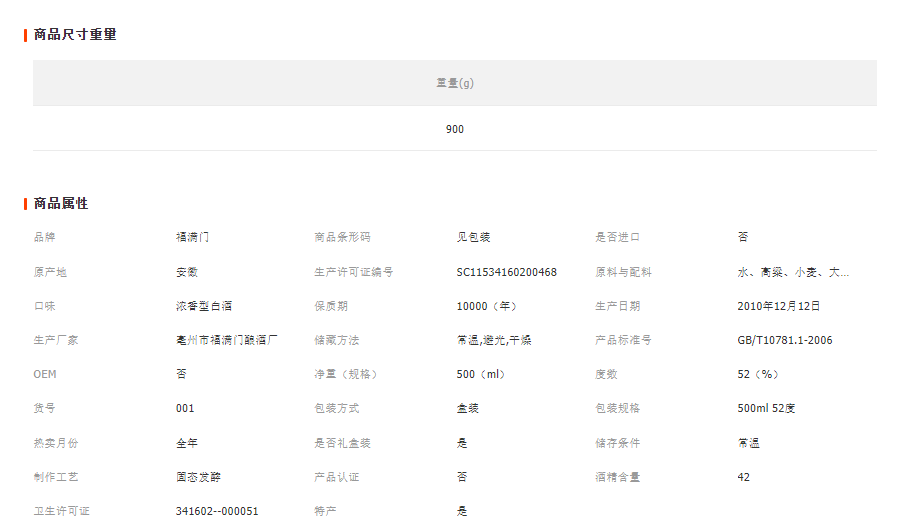Click shelf life value 10000 (年)
The height and width of the screenshot is (522, 903).
[x=487, y=306]
